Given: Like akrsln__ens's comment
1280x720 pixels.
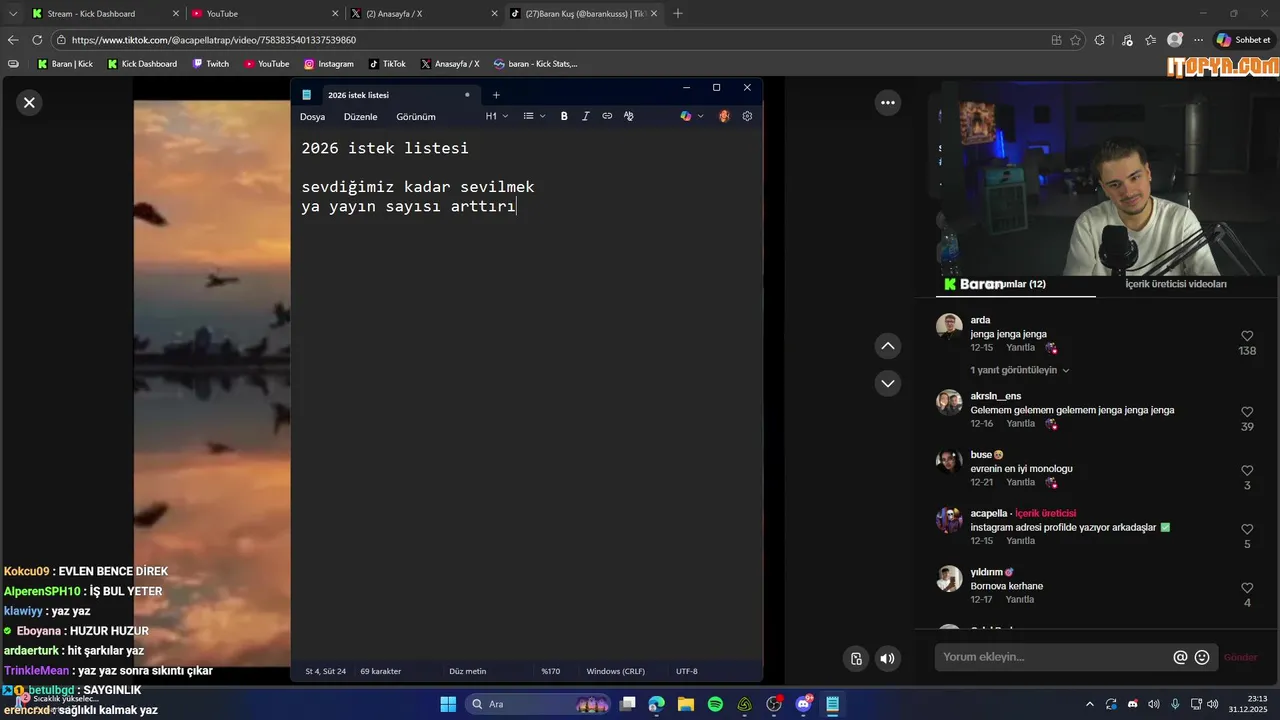Looking at the screenshot, I should 1247,412.
